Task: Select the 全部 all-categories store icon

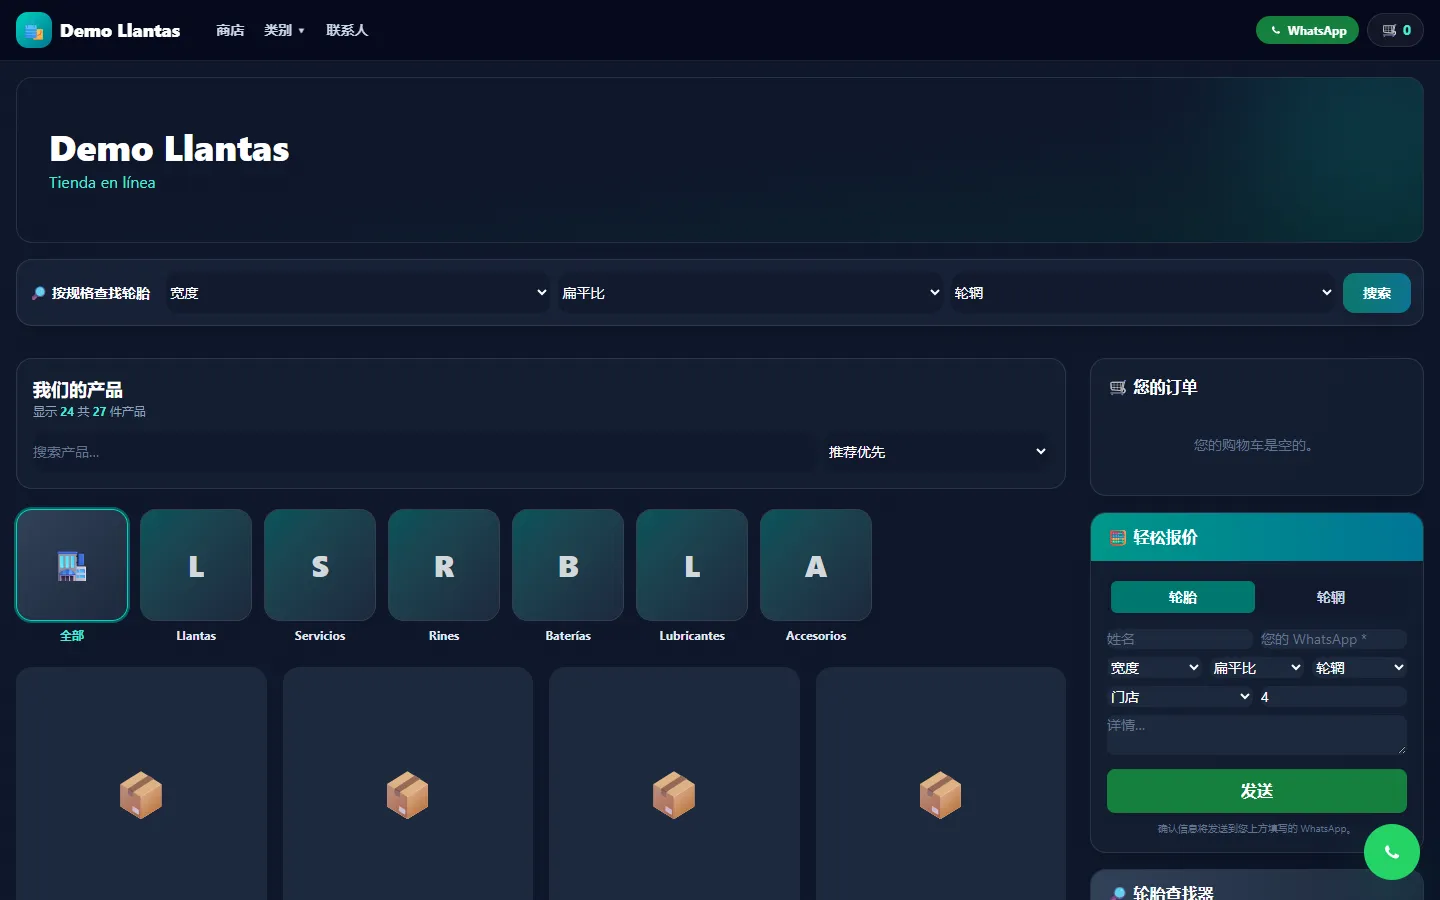Action: [72, 565]
